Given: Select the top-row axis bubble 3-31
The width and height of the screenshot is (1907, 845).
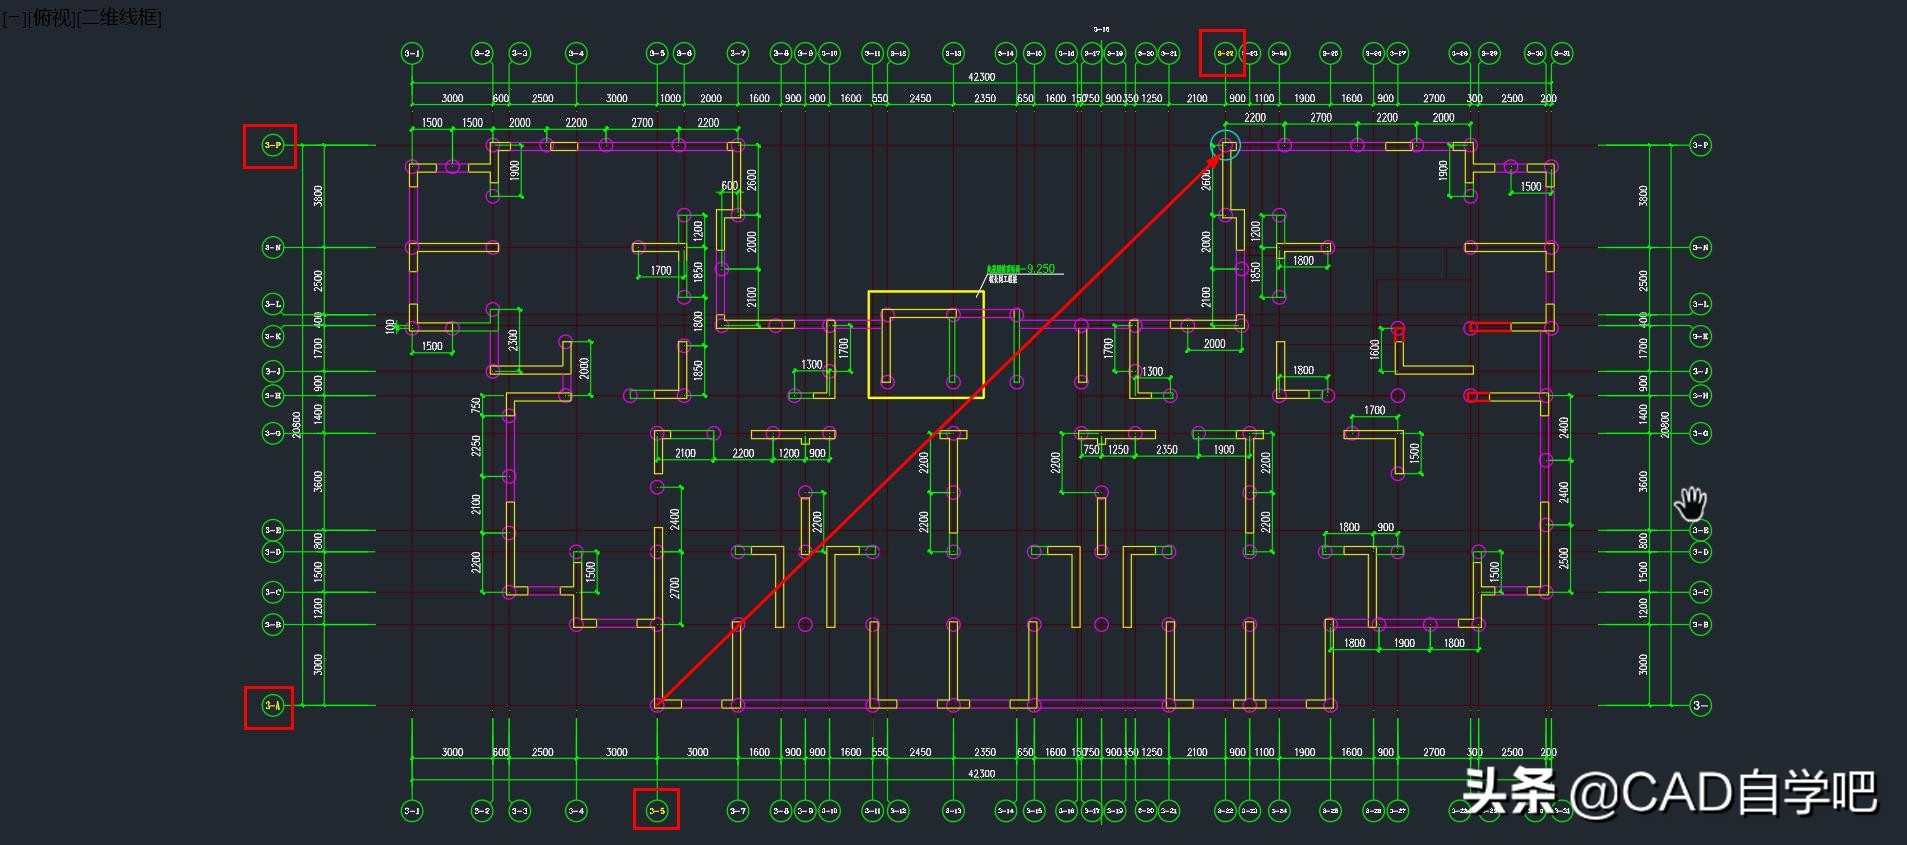Looking at the screenshot, I should [x=1561, y=53].
